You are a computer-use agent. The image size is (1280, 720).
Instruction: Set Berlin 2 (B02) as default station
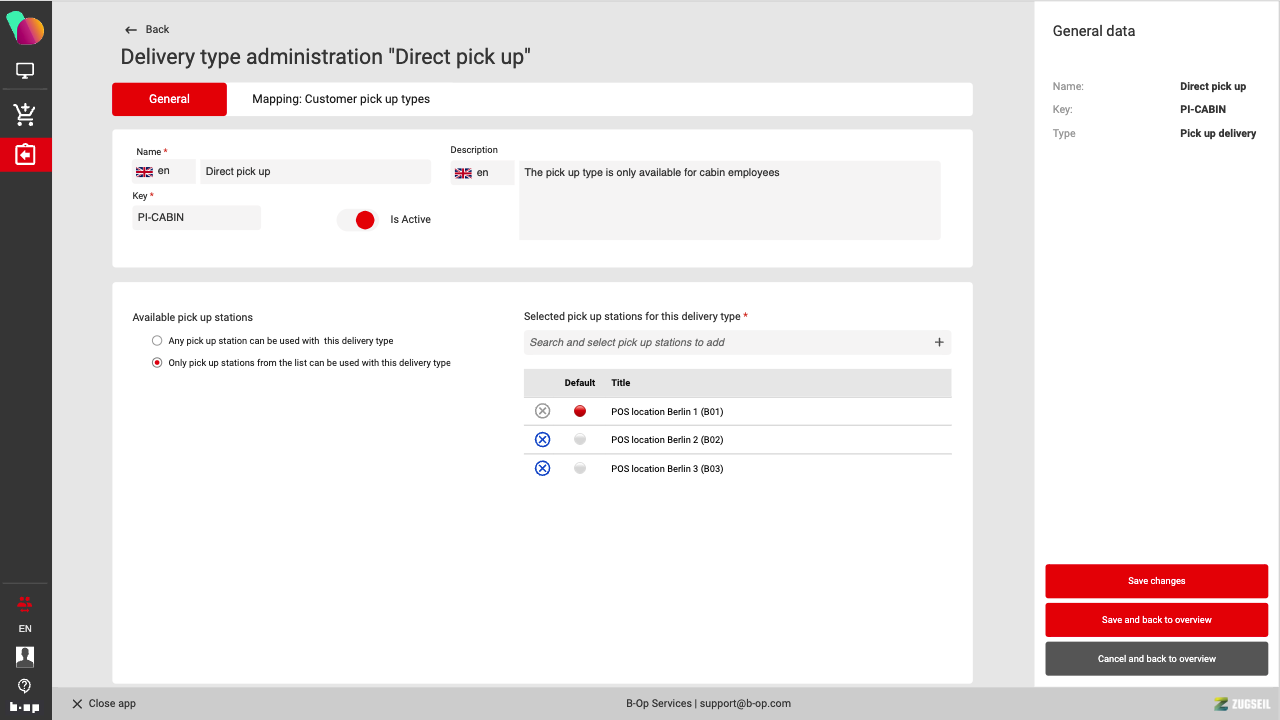click(x=580, y=440)
